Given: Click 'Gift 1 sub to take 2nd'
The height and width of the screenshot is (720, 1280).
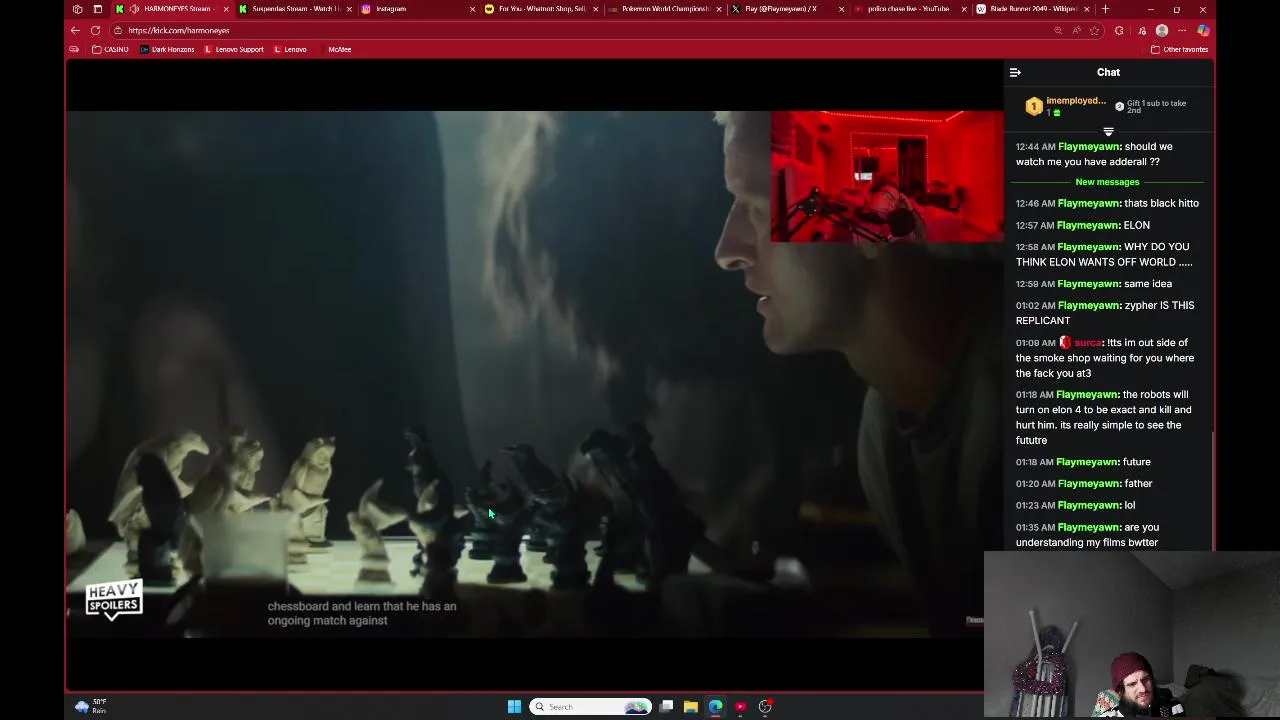Looking at the screenshot, I should coord(1151,106).
